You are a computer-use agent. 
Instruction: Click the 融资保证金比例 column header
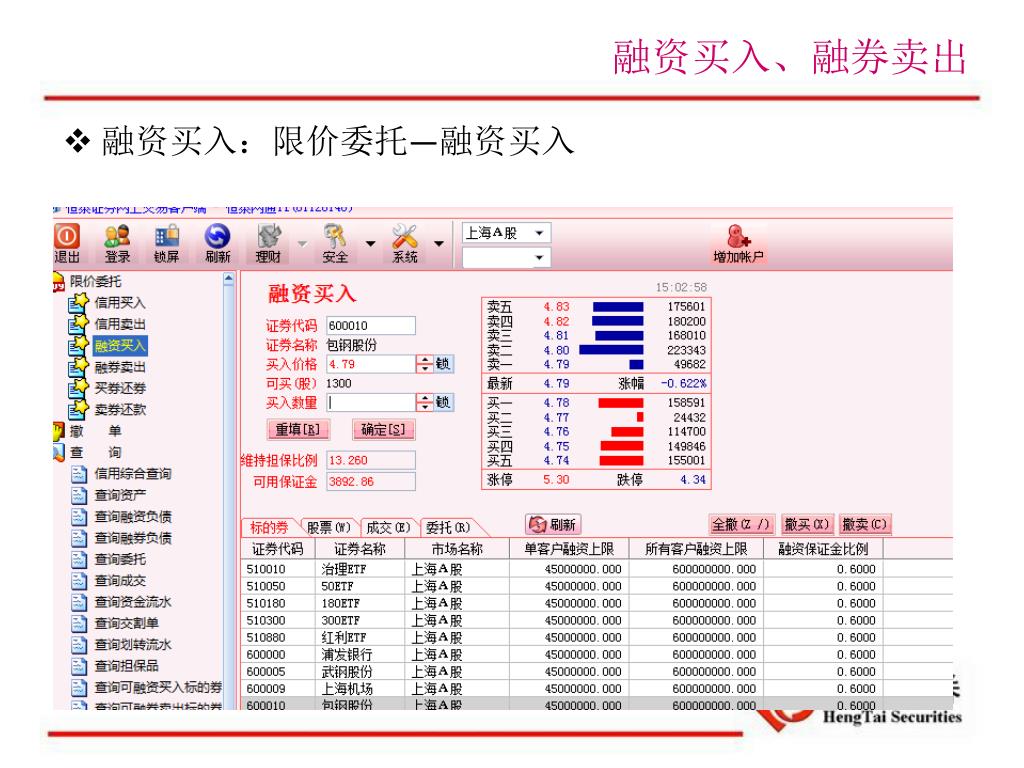coord(824,549)
